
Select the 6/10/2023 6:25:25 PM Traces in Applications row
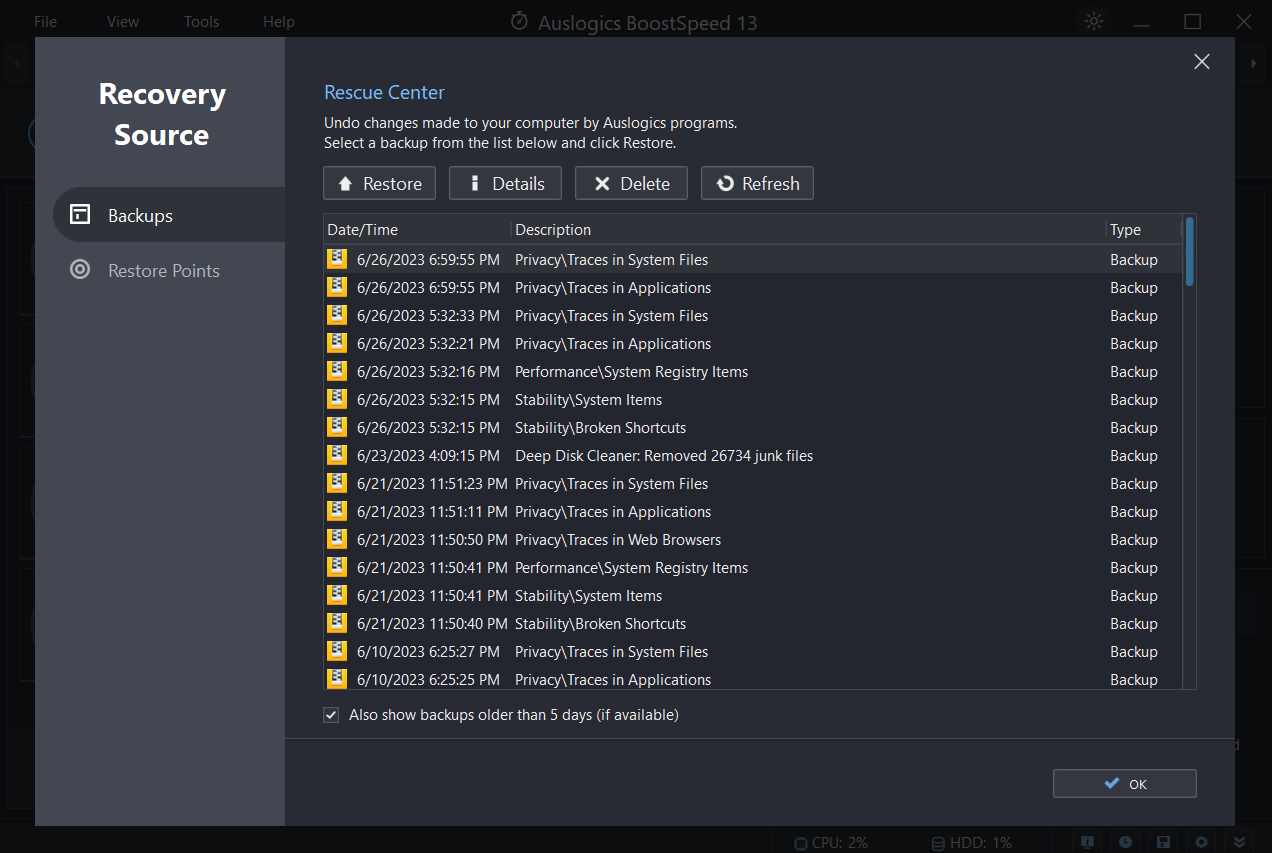pos(753,679)
